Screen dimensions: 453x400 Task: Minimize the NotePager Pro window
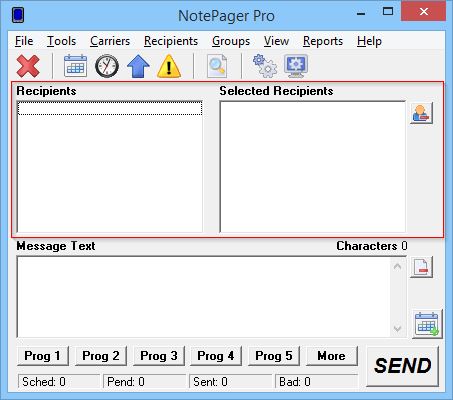(x=361, y=13)
